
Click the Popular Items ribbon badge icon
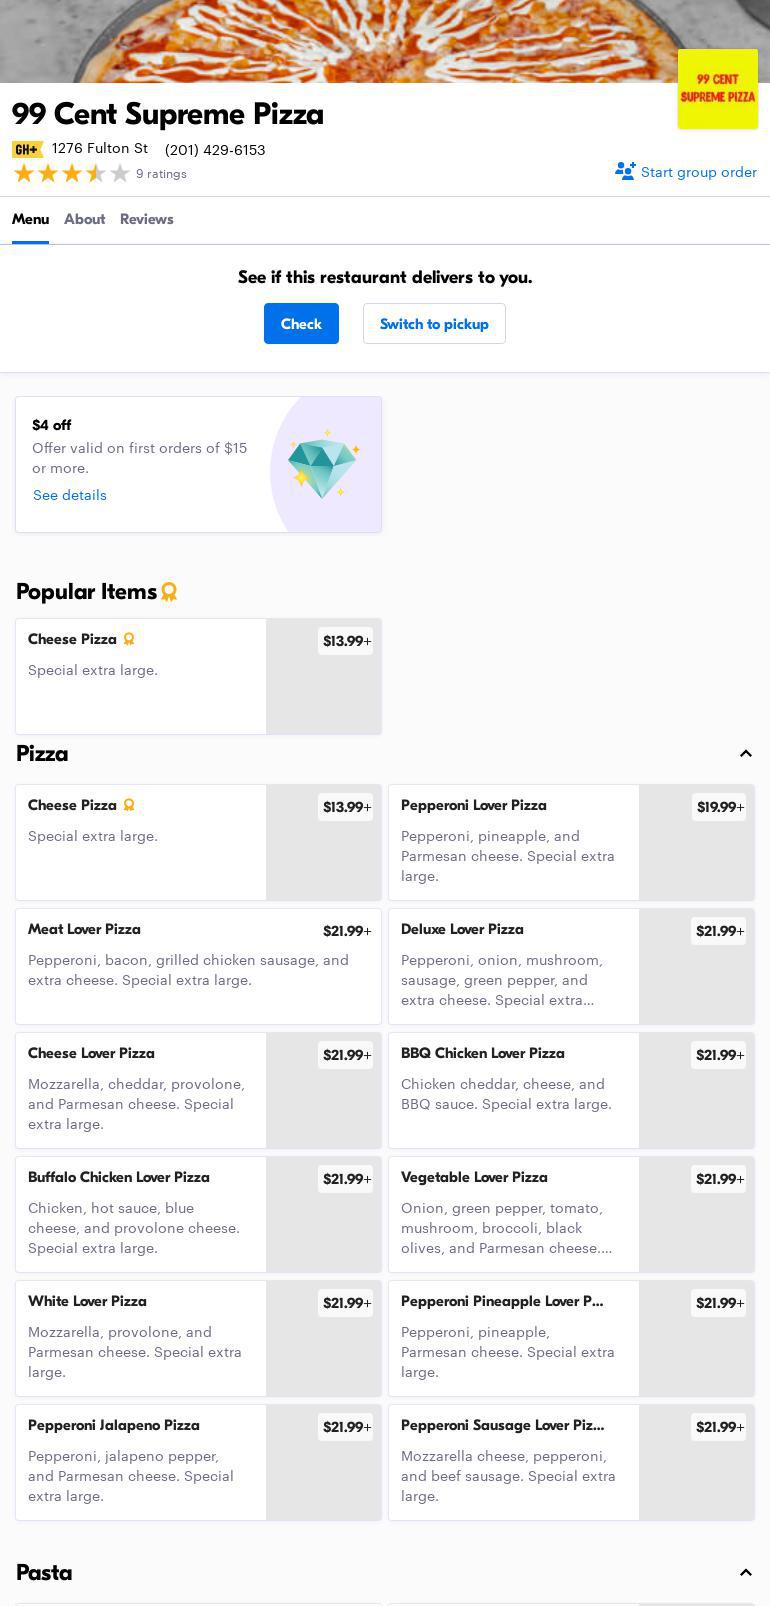(169, 592)
